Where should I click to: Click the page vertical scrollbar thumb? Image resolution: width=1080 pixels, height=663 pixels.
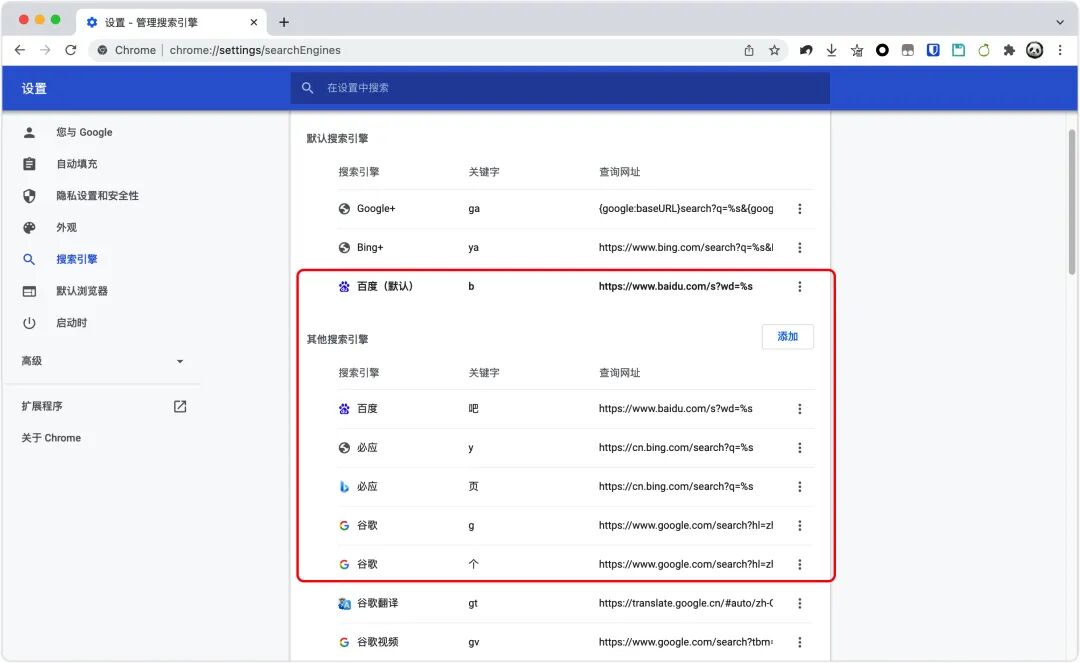tap(1071, 202)
